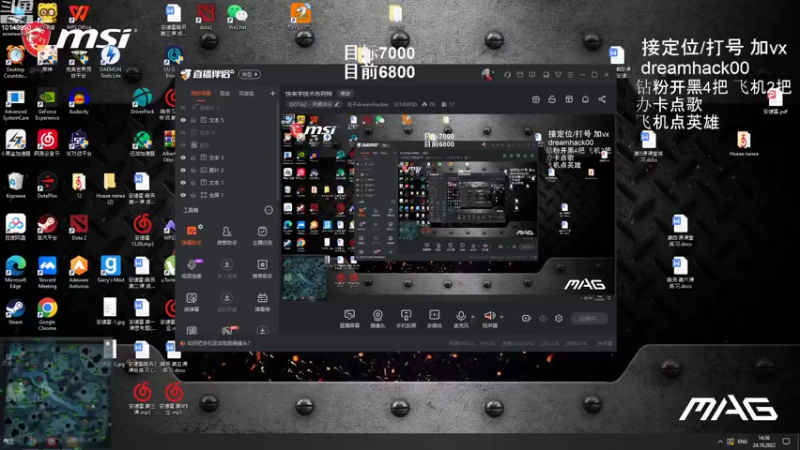Select the 全屏 1 layer row
This screenshot has height=450, width=800.
228,195
